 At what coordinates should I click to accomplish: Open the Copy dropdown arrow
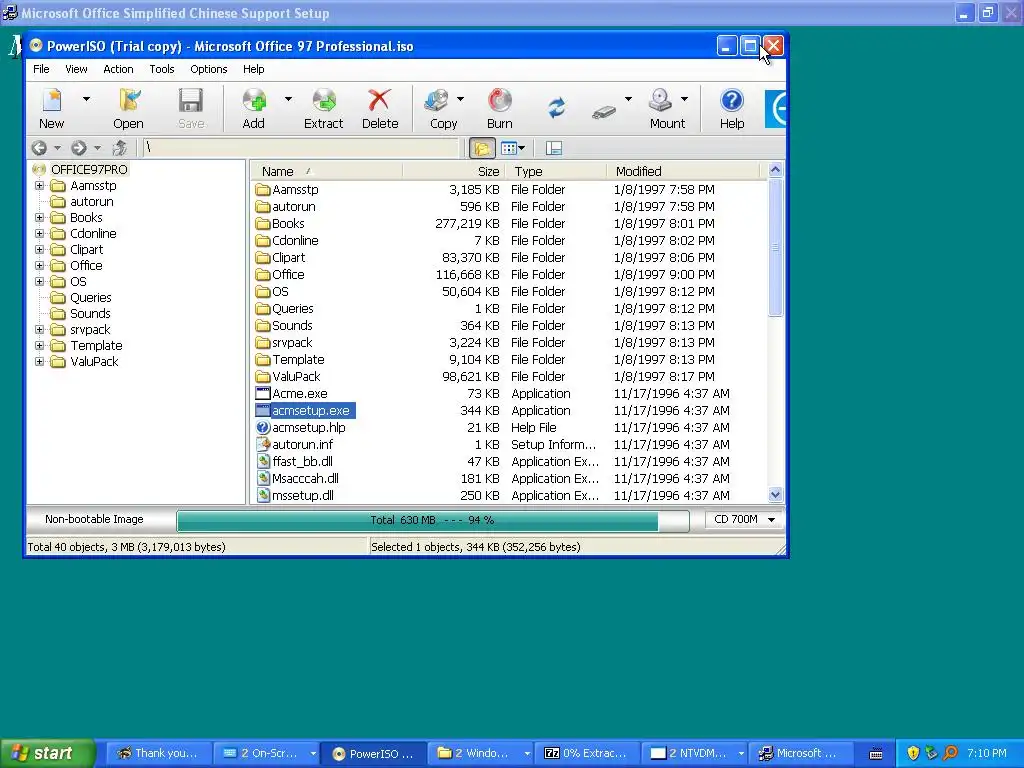coord(460,99)
